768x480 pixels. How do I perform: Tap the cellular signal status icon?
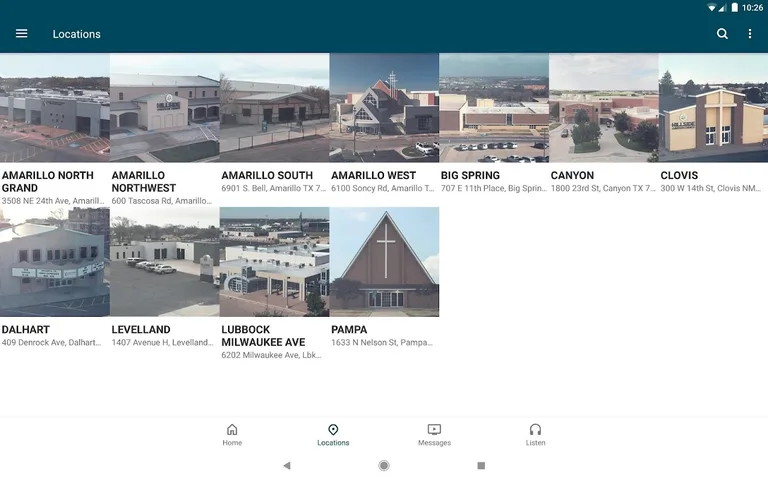coord(722,7)
